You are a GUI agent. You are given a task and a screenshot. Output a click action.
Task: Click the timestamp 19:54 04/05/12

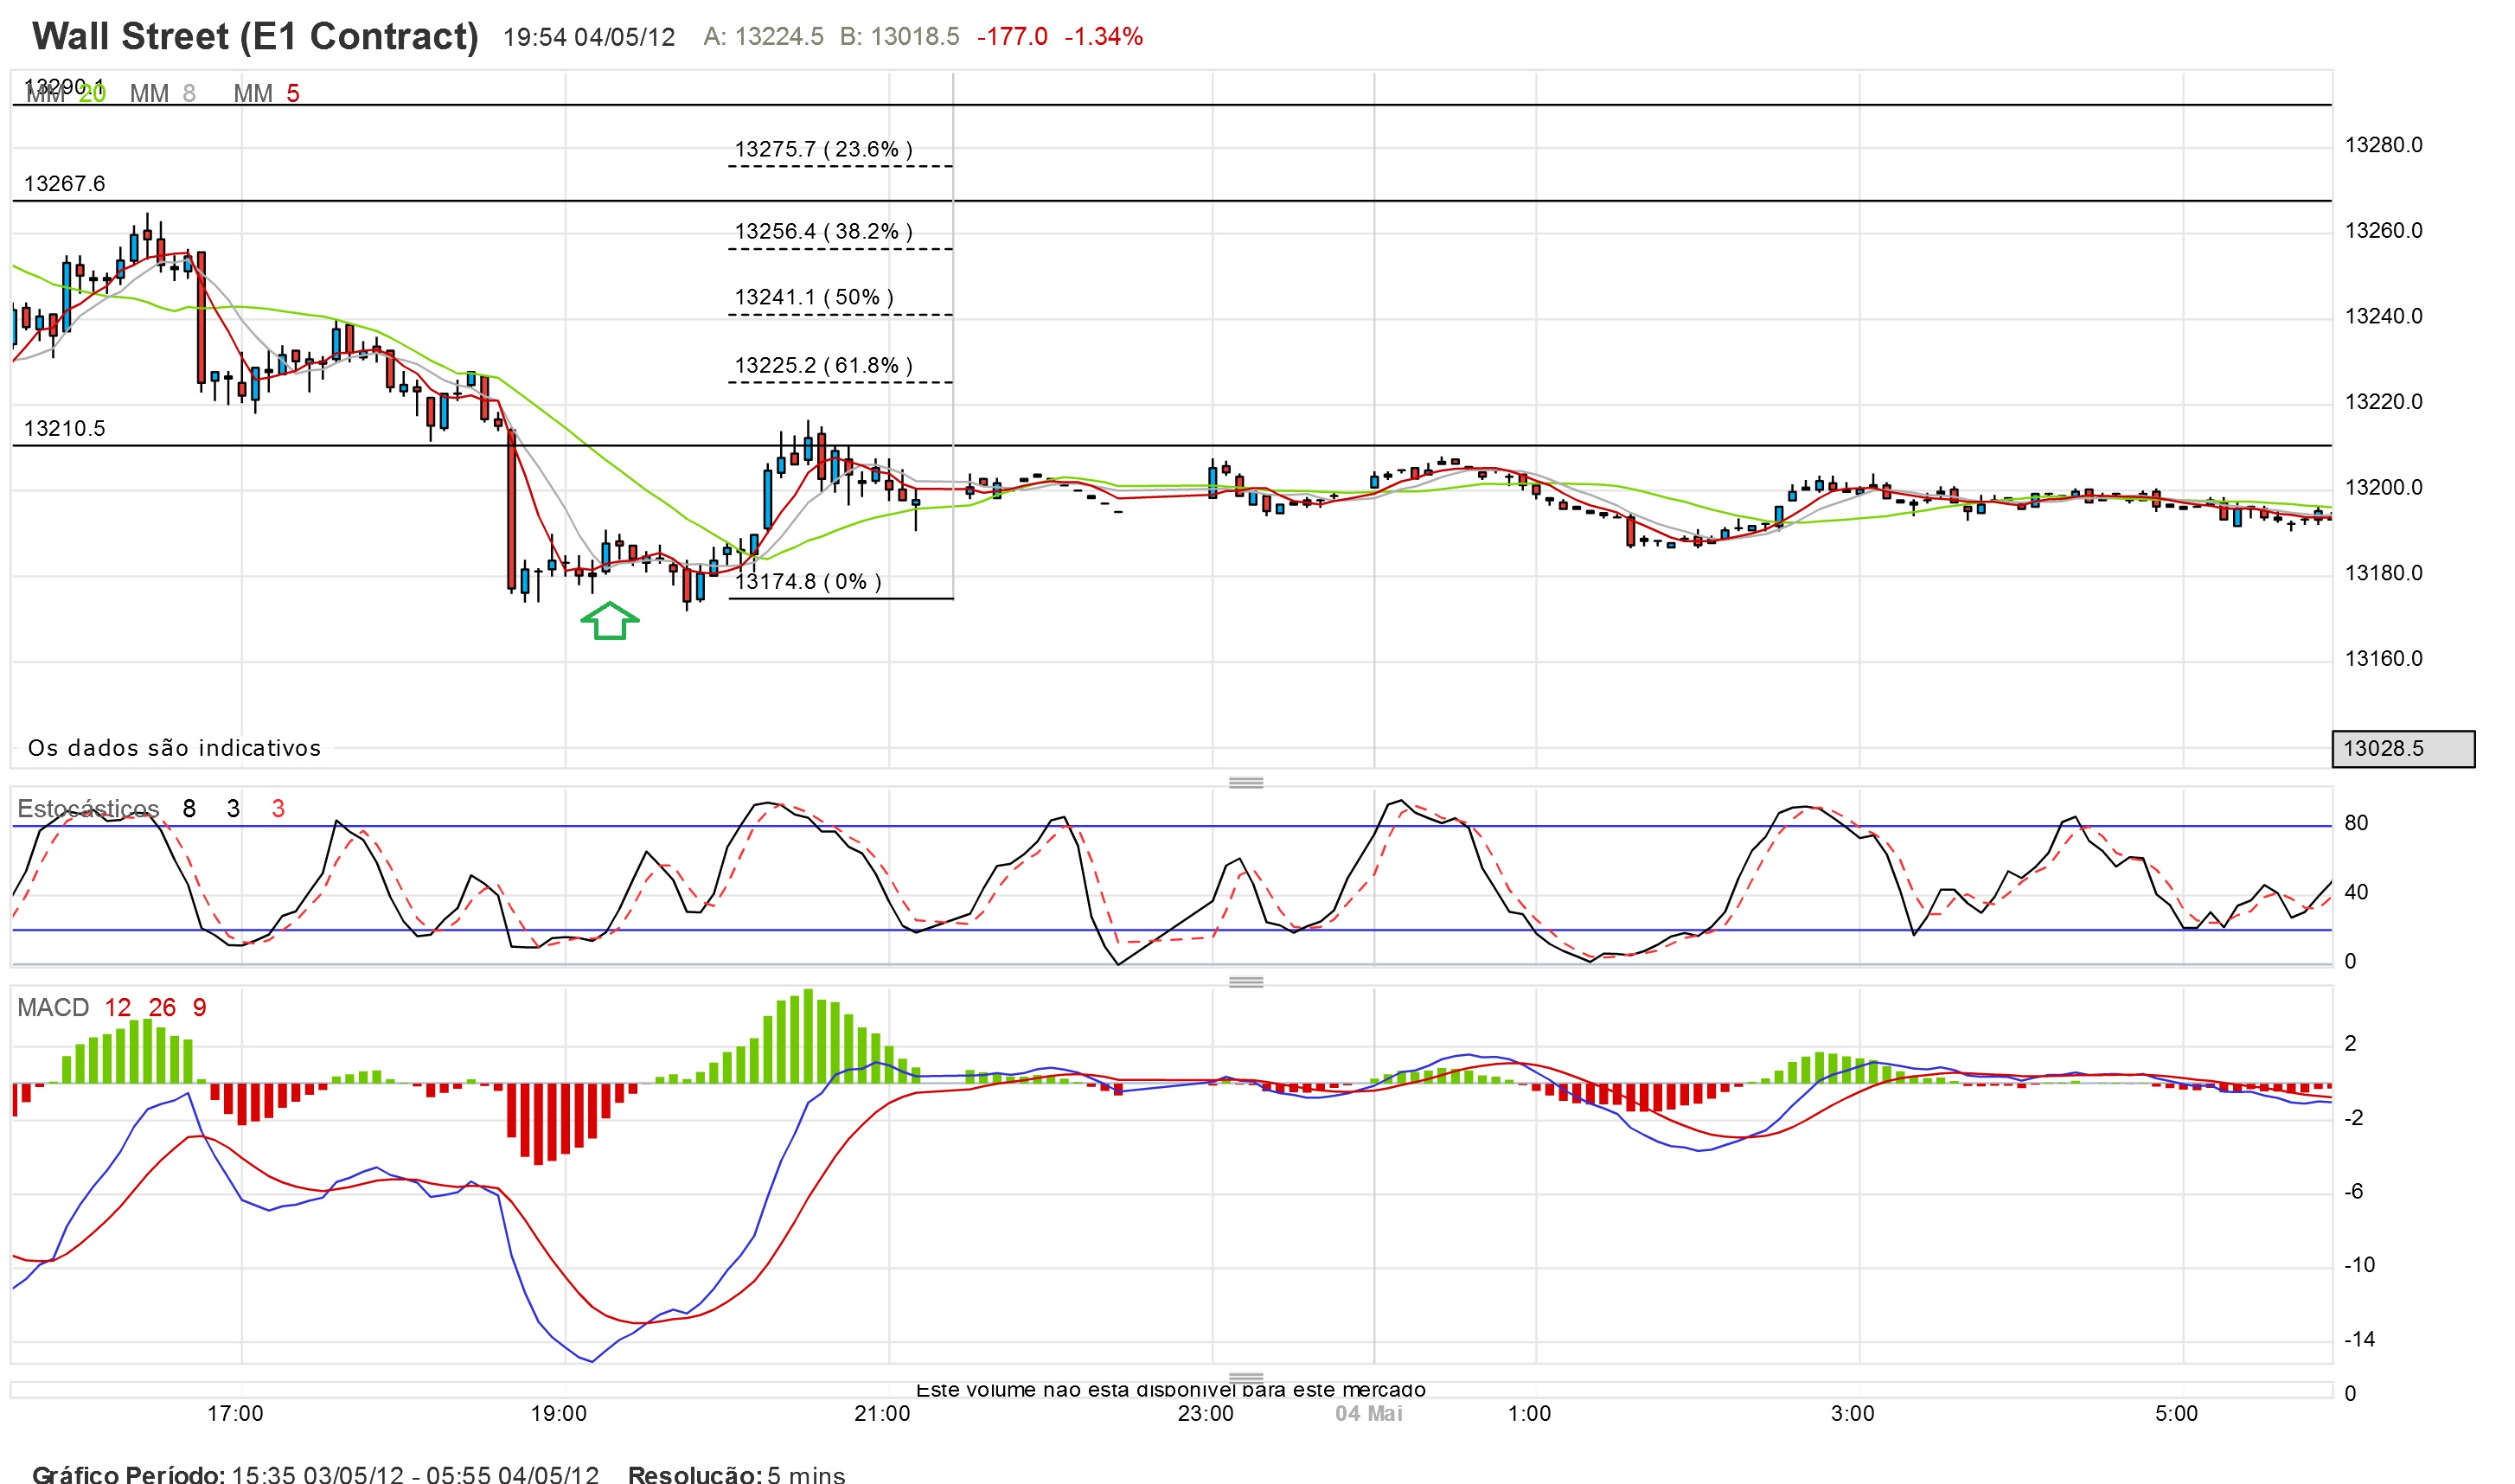pyautogui.click(x=589, y=37)
